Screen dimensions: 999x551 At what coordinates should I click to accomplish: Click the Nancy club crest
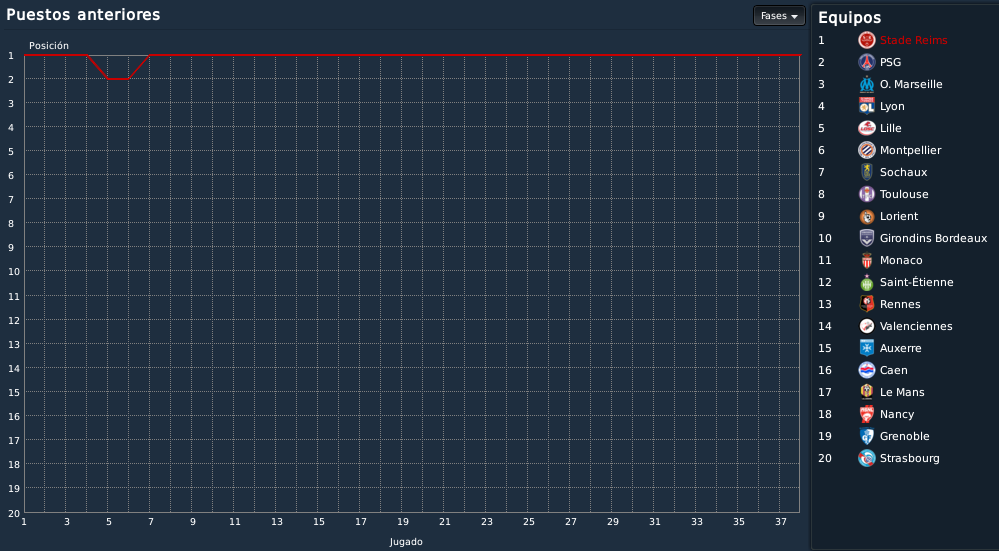[x=866, y=414]
